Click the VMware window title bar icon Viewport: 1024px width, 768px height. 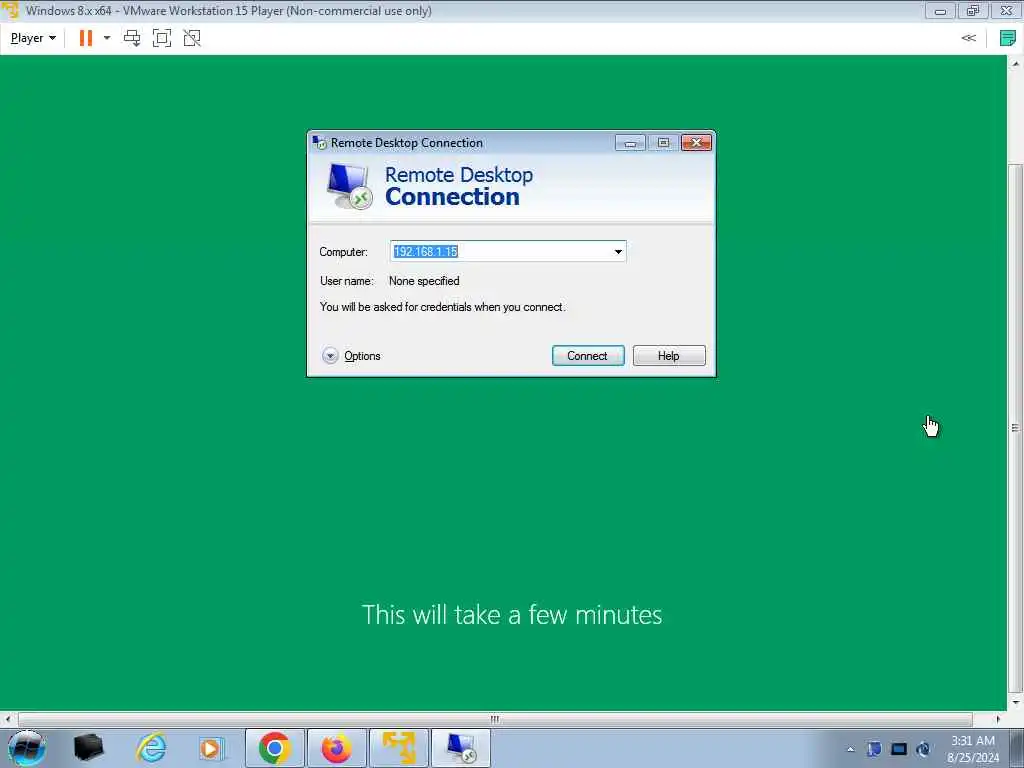point(10,10)
